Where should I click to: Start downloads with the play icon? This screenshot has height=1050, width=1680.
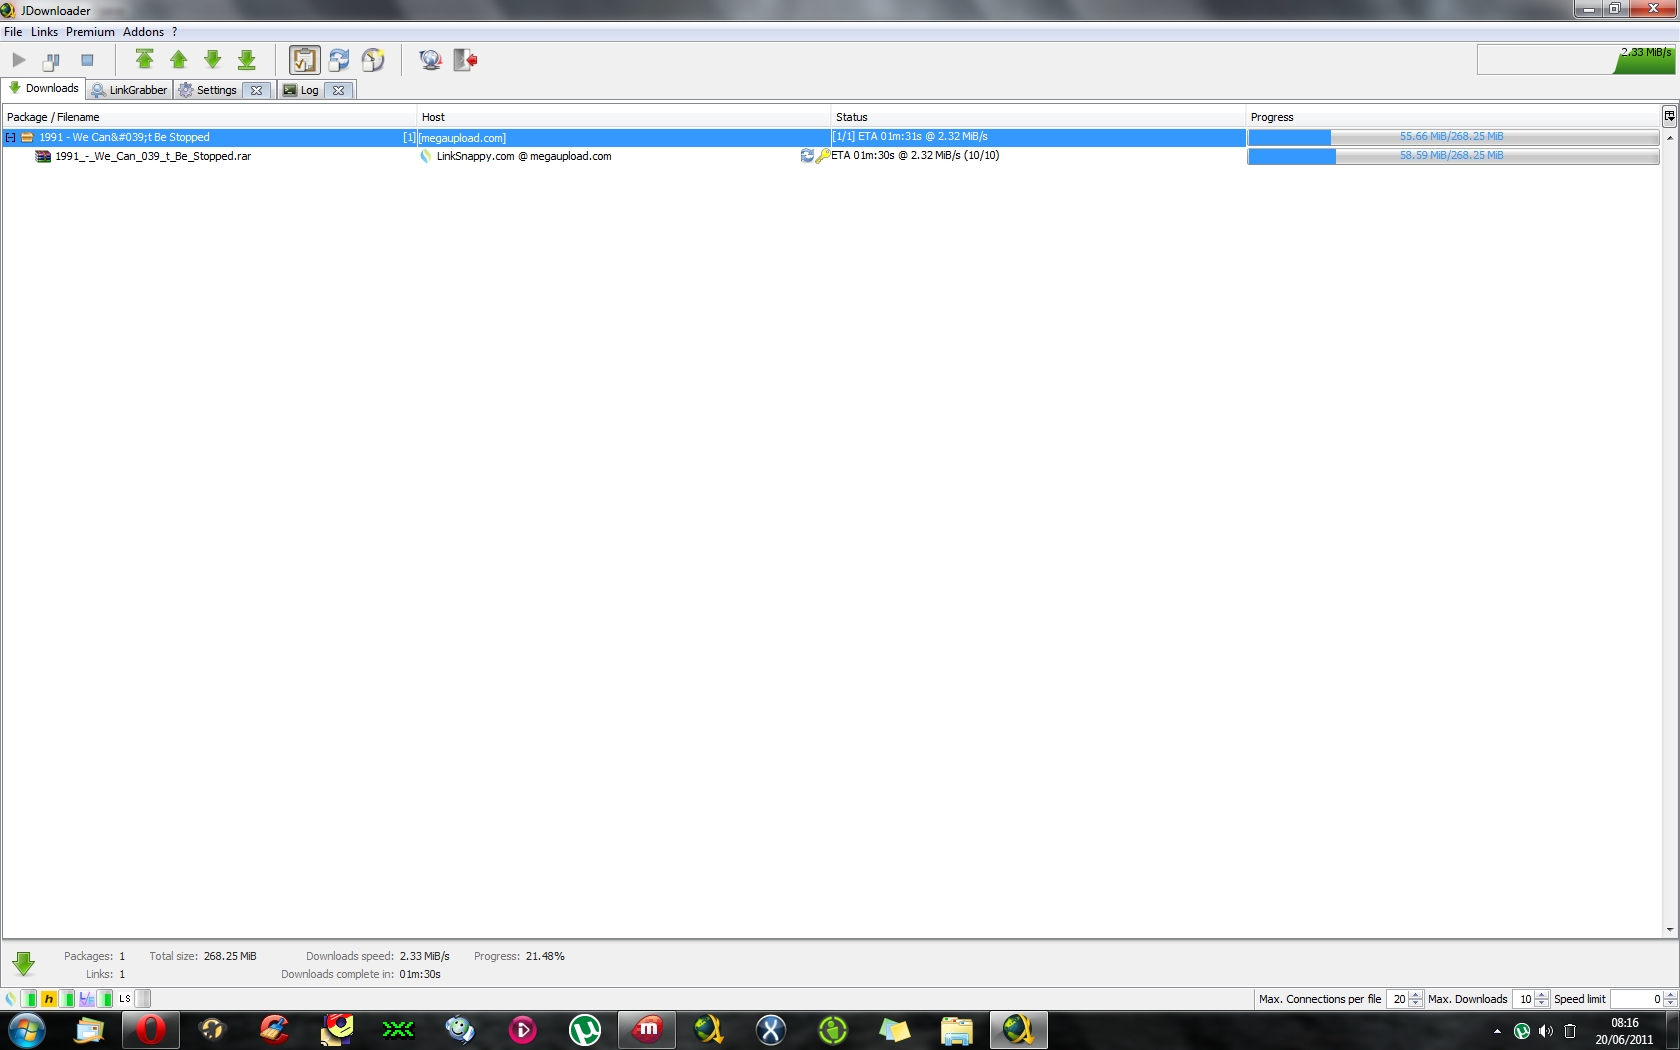(x=19, y=60)
